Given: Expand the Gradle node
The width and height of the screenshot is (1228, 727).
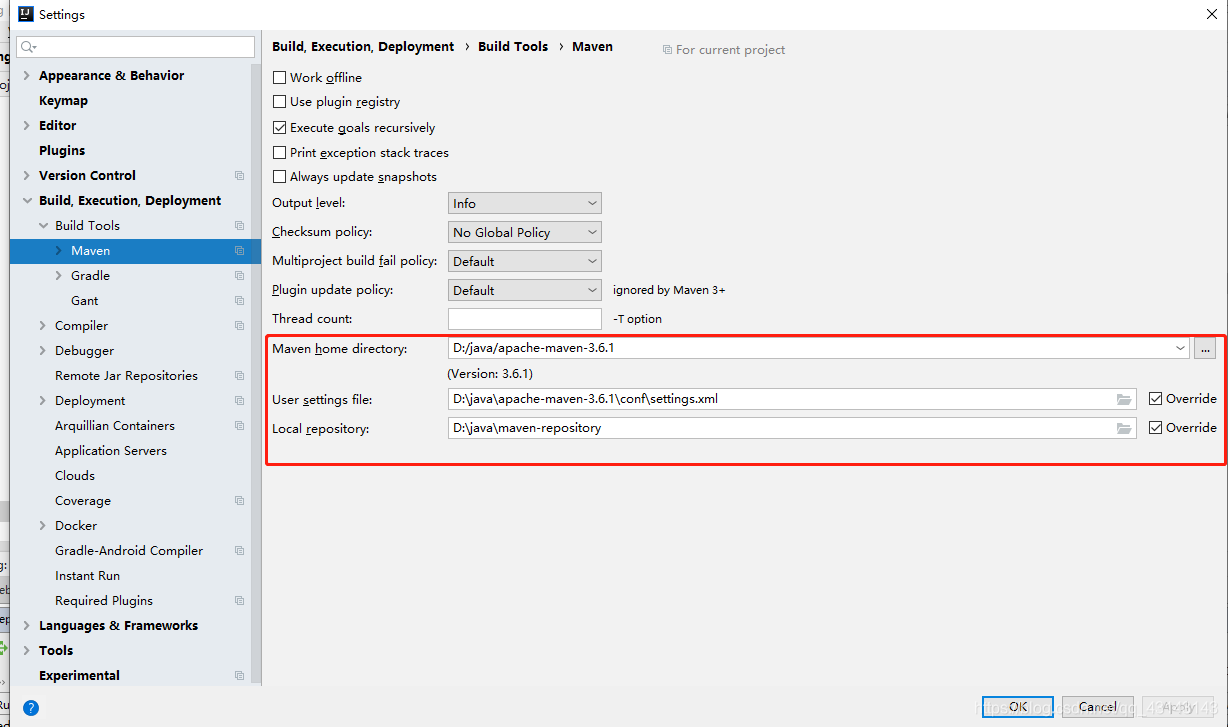Looking at the screenshot, I should [58, 276].
